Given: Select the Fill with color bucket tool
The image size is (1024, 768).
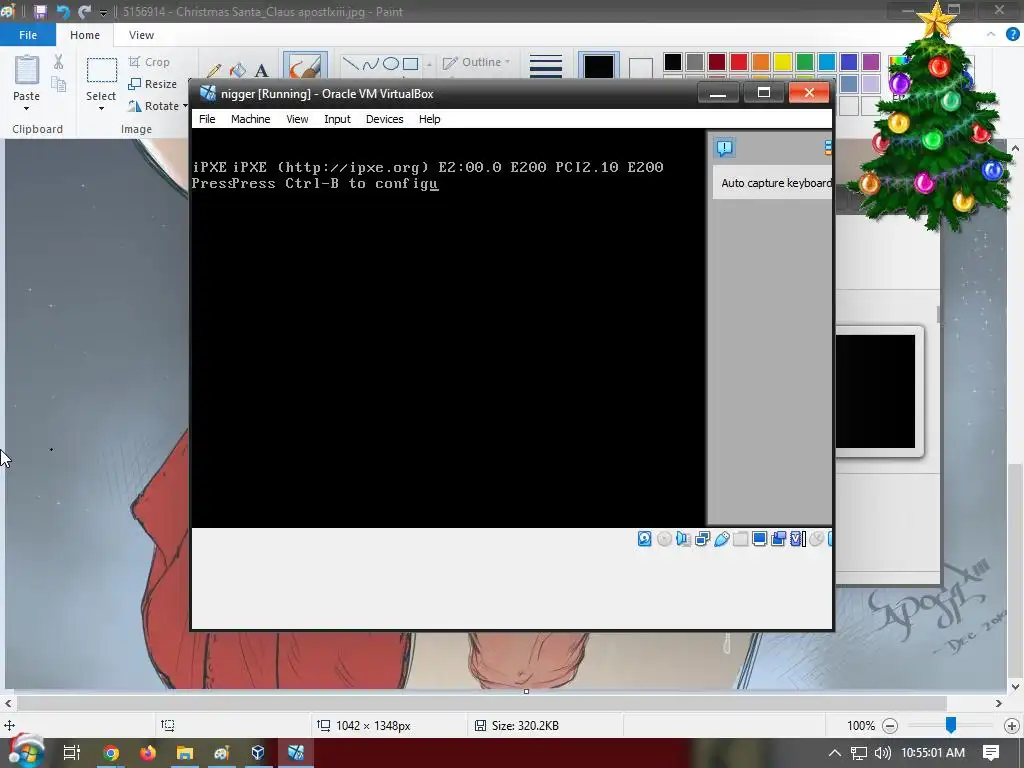Looking at the screenshot, I should [x=238, y=70].
